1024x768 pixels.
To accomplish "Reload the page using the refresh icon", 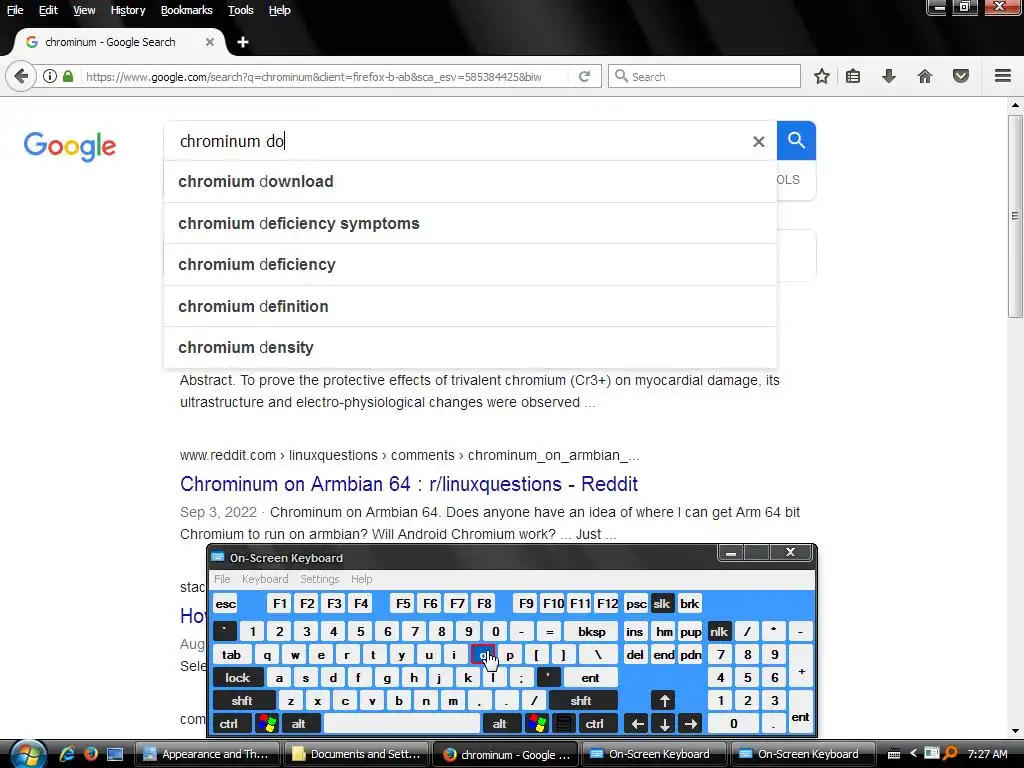I will pyautogui.click(x=584, y=76).
